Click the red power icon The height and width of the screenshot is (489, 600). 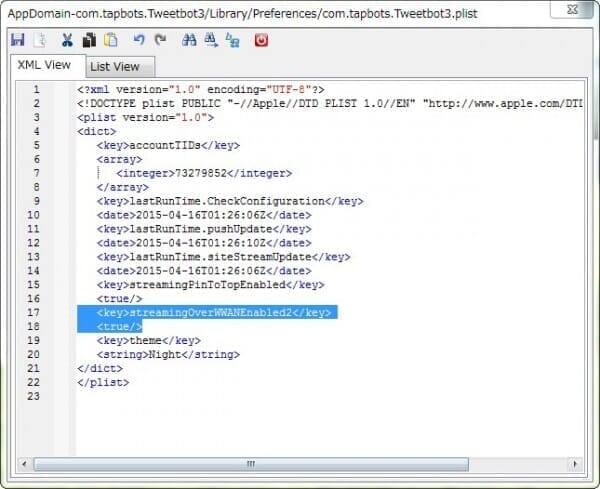[x=261, y=40]
